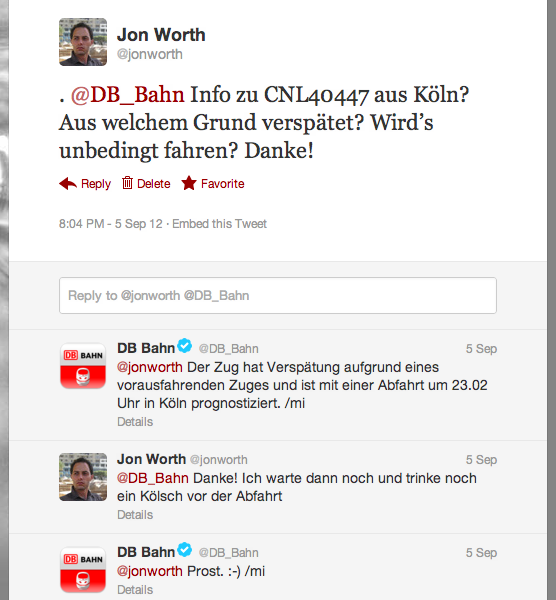
Task: Open the Embed this Tweet link
Action: coord(219,223)
